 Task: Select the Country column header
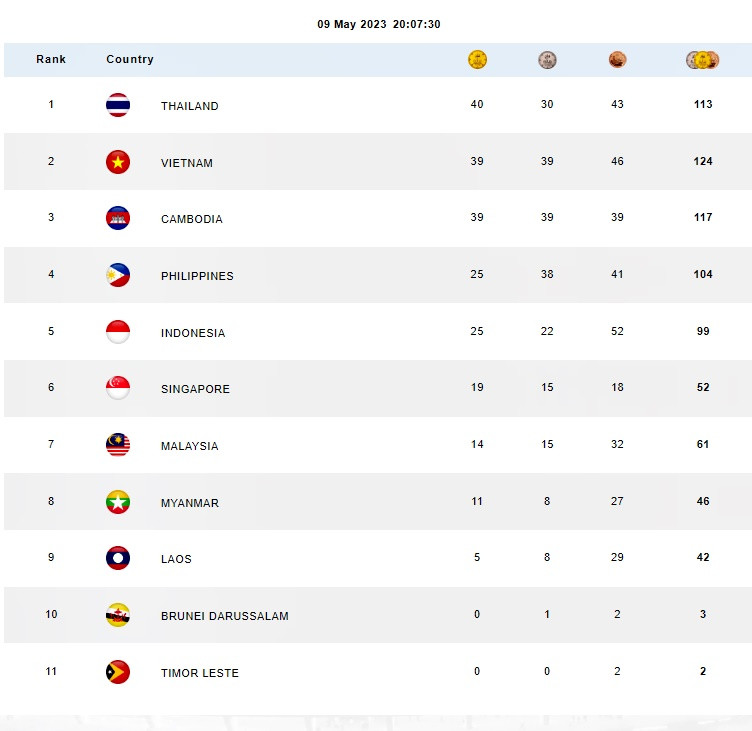click(x=130, y=59)
